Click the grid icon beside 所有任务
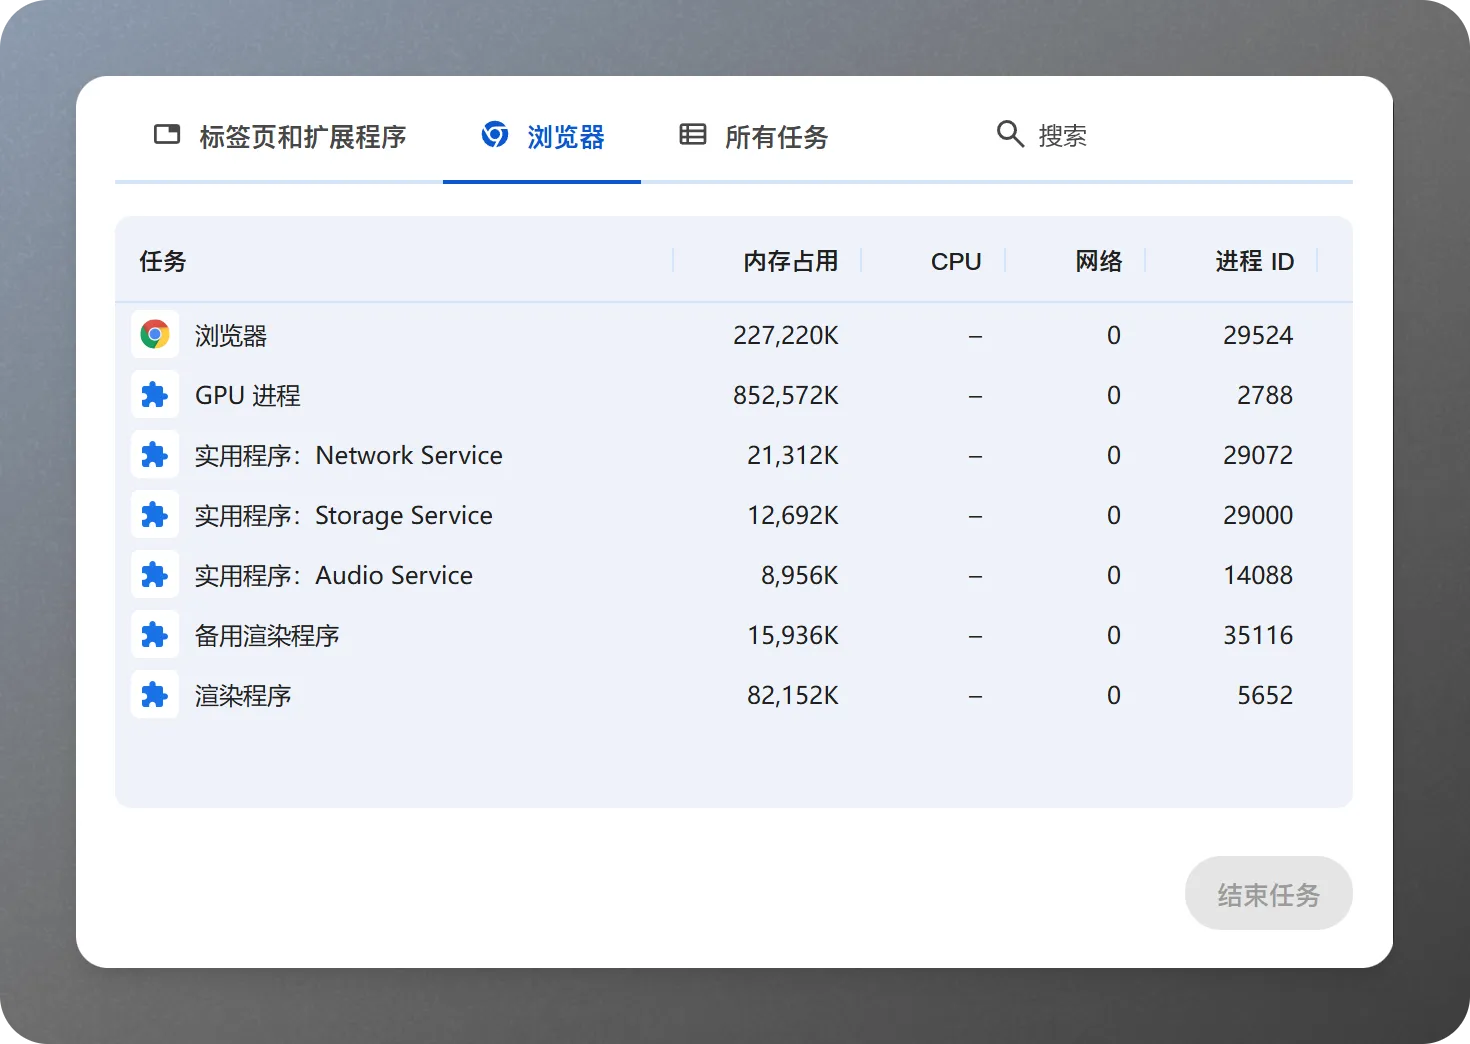 (692, 134)
